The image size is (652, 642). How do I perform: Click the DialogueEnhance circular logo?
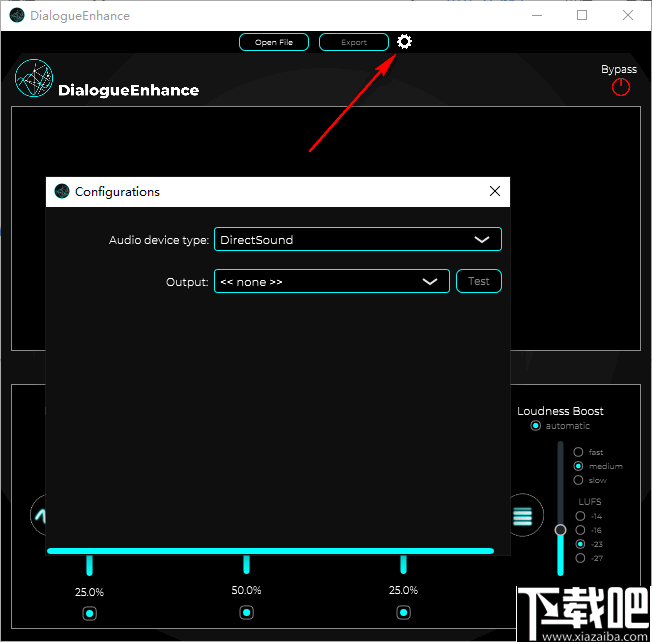point(34,78)
